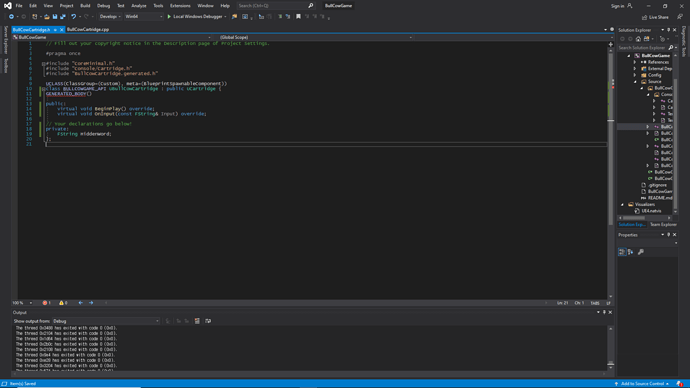Click Property Pages wrench icon
690x388 pixels.
pyautogui.click(x=641, y=252)
